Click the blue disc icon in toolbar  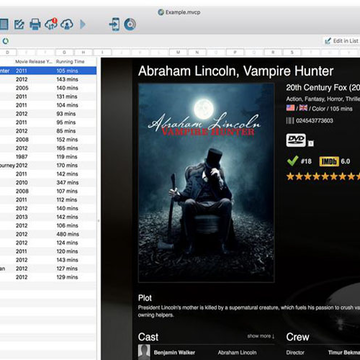click(130, 24)
